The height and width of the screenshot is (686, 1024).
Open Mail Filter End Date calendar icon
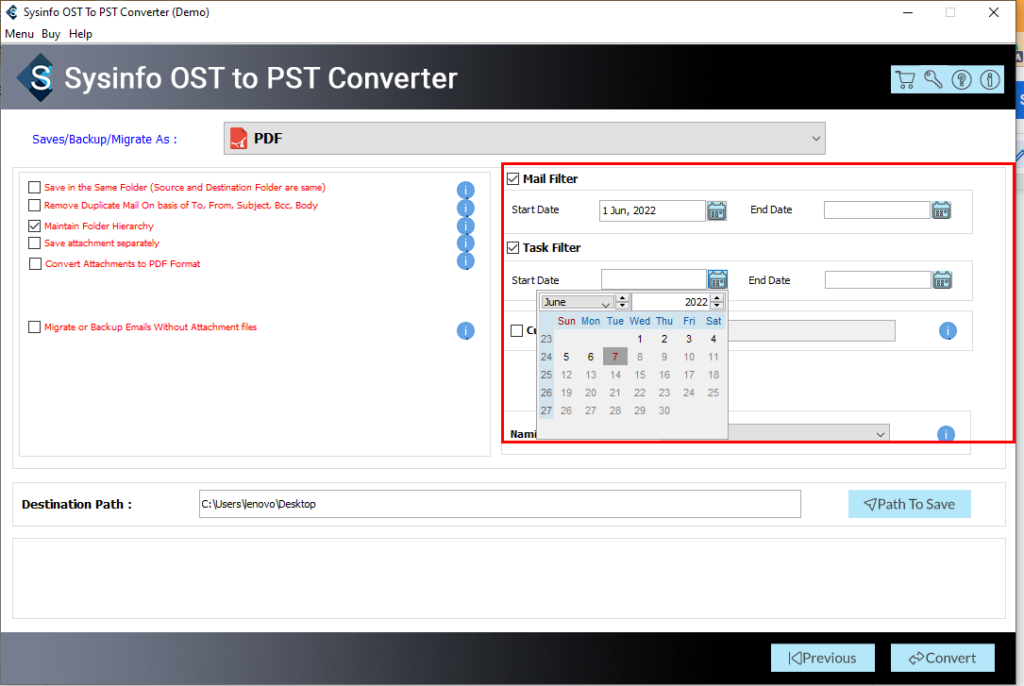941,210
